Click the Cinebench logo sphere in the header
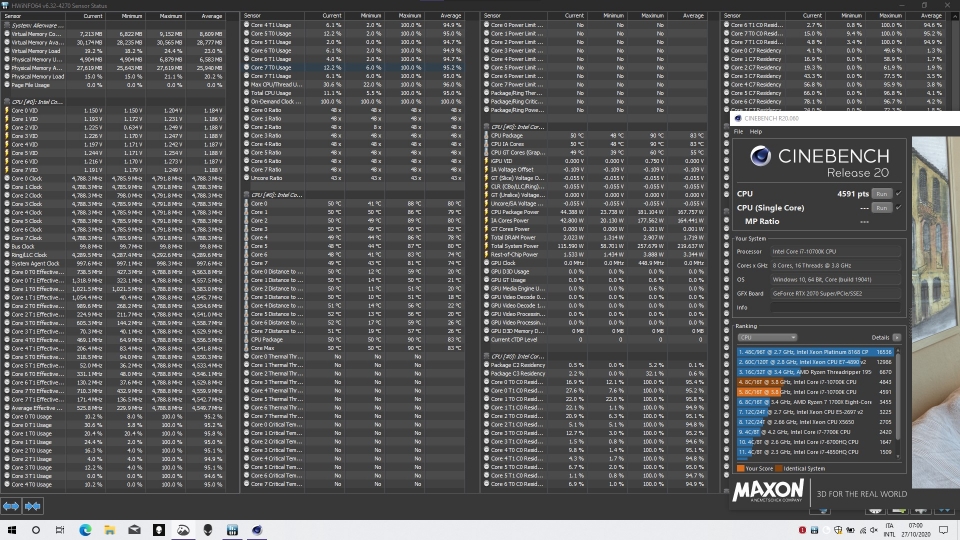Viewport: 960px width, 540px height. (x=760, y=157)
